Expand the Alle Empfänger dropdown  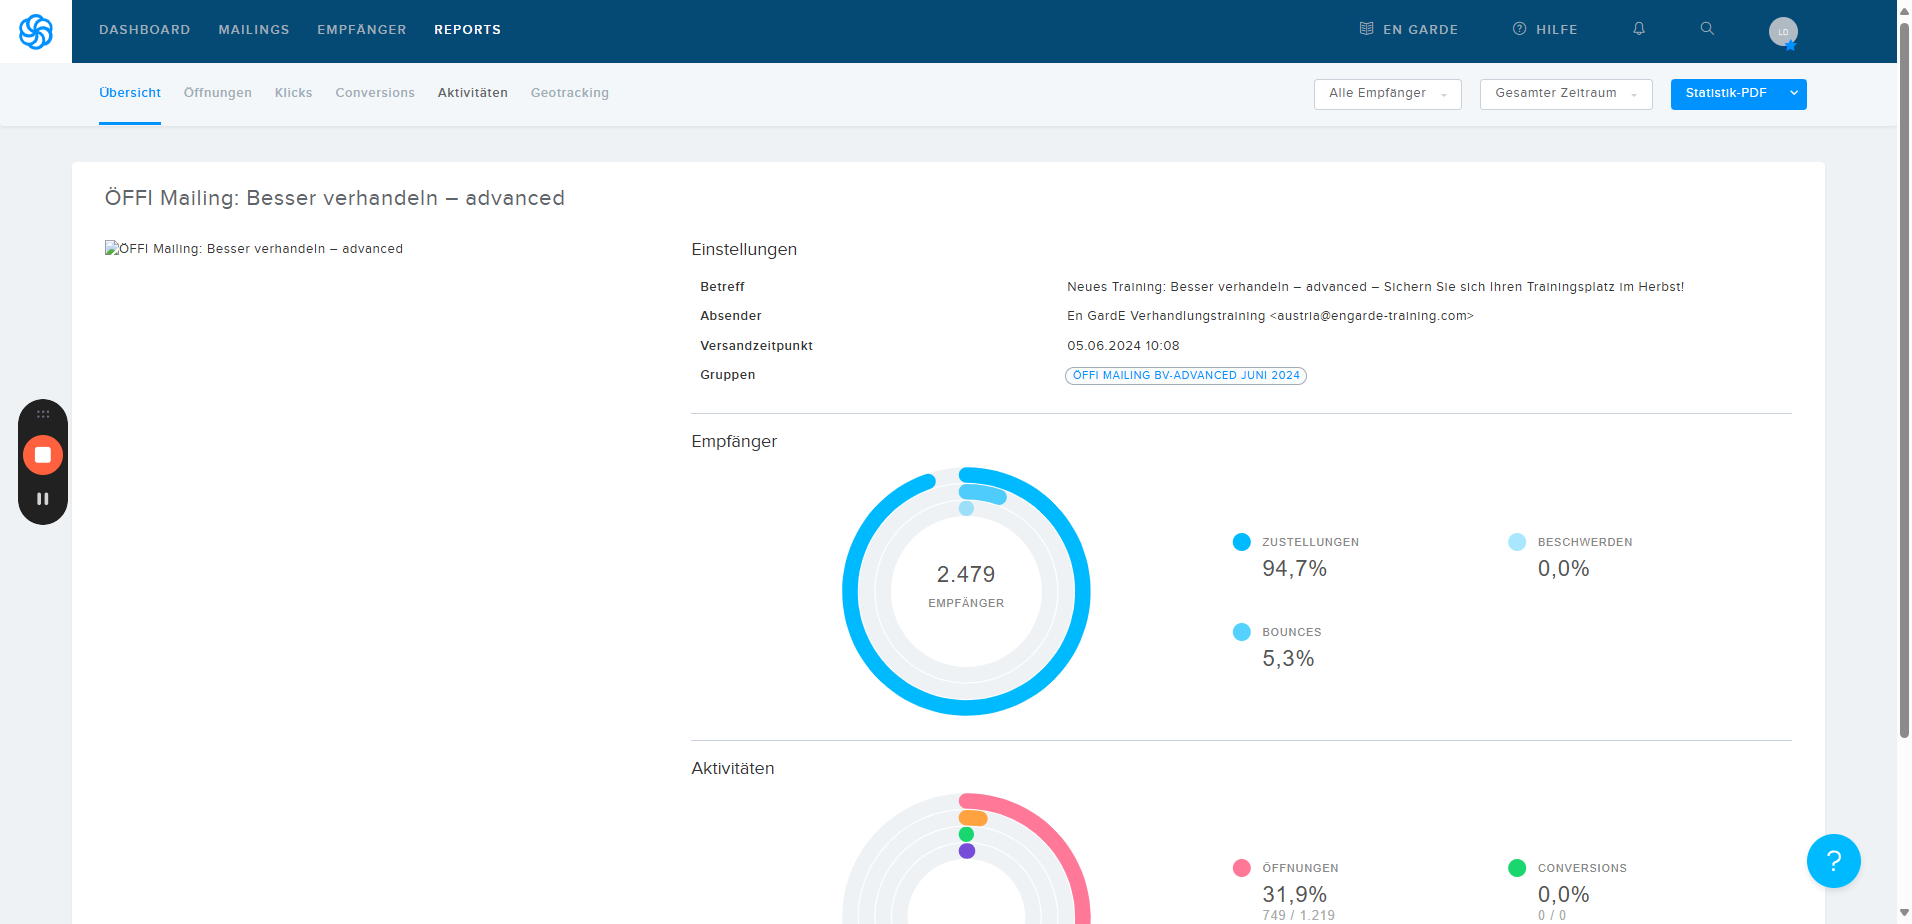1388,94
